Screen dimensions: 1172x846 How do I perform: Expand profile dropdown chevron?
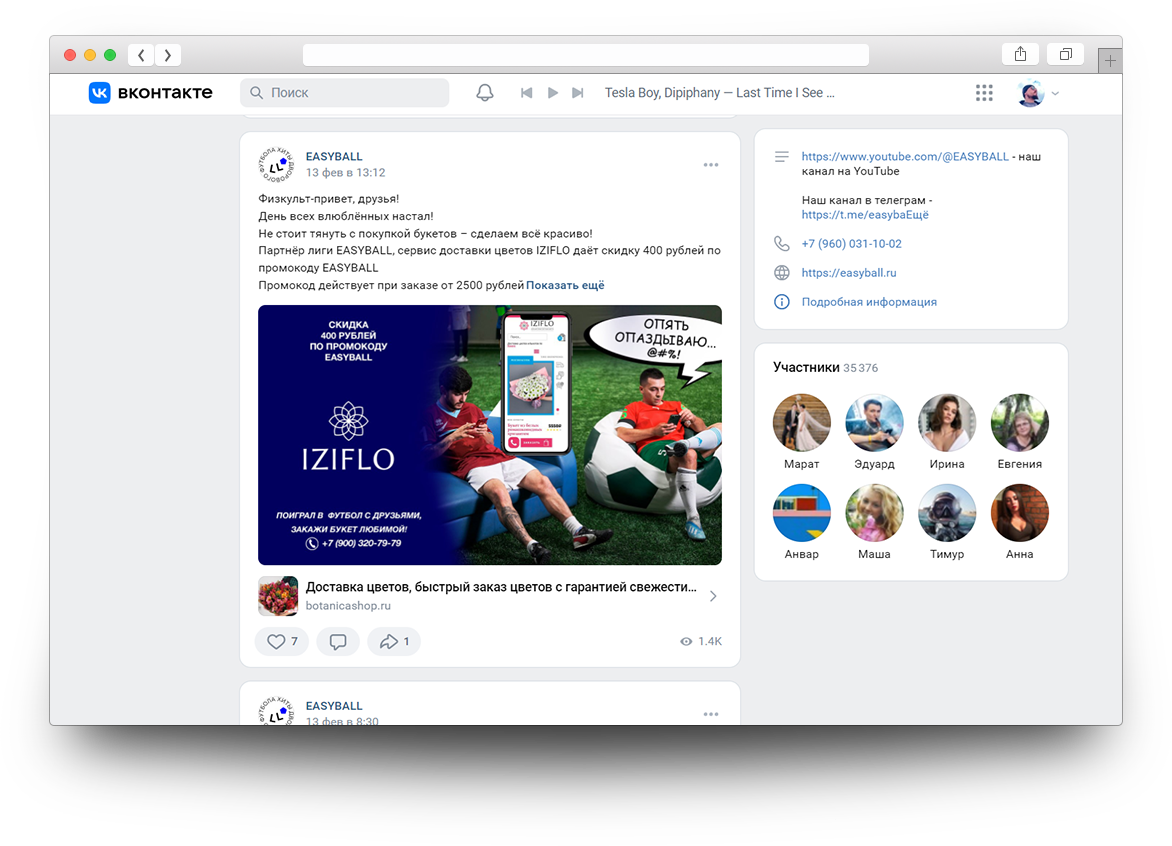point(1055,93)
